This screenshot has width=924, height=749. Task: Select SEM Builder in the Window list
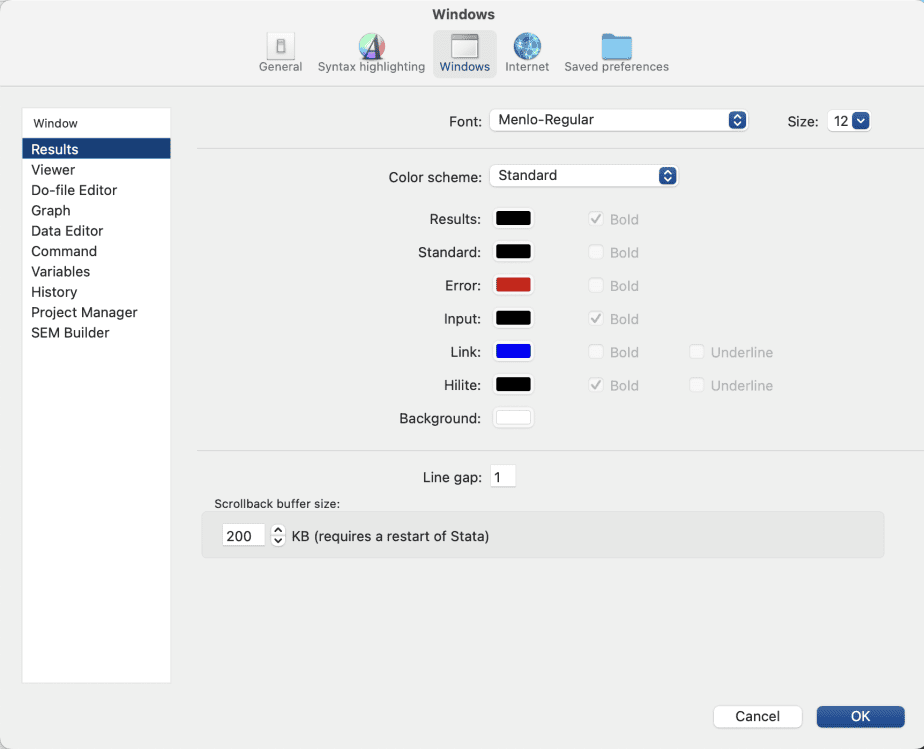pyautogui.click(x=70, y=333)
